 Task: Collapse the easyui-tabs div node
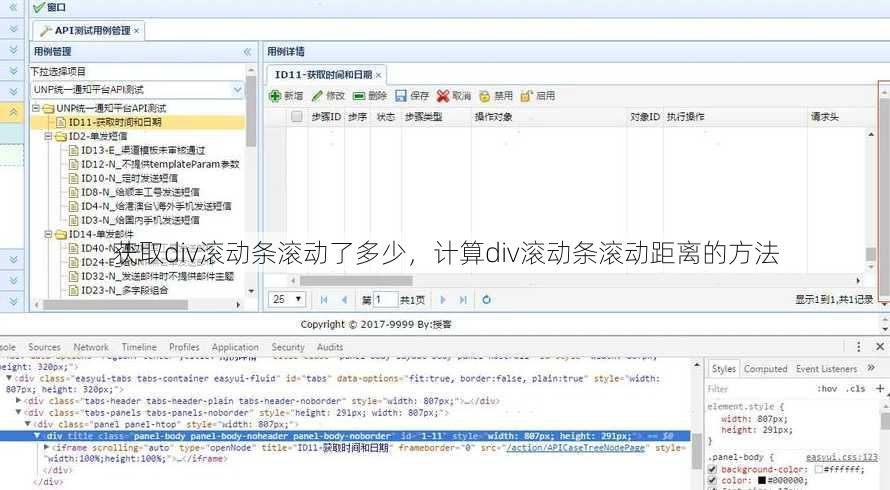tap(9, 378)
